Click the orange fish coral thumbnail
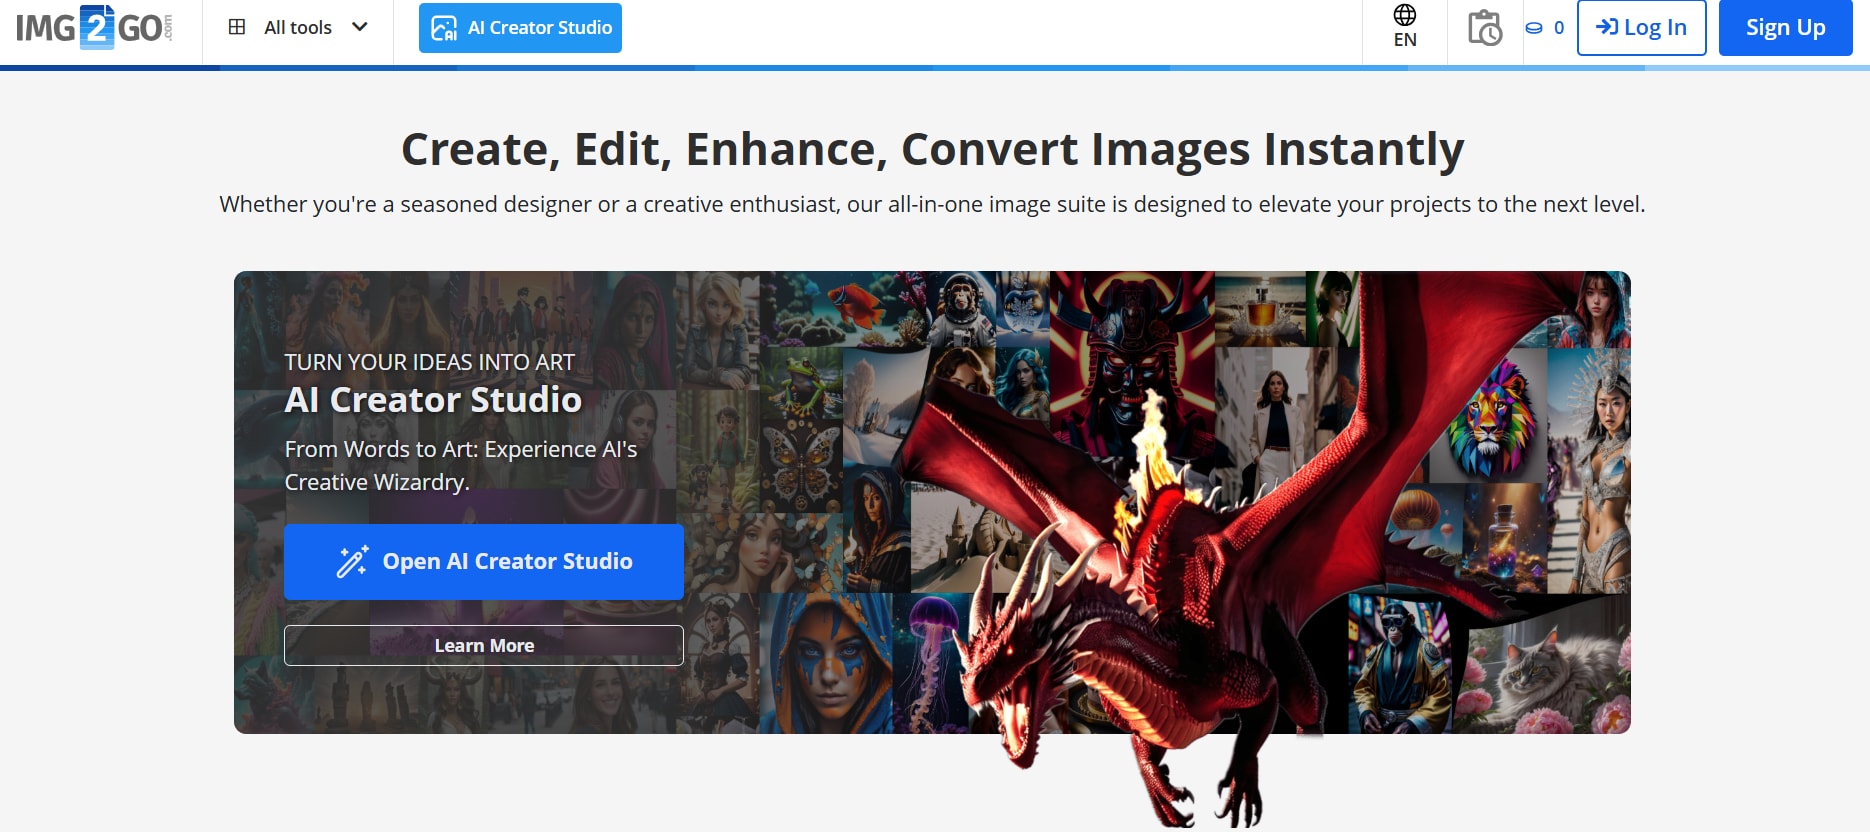 pyautogui.click(x=843, y=308)
